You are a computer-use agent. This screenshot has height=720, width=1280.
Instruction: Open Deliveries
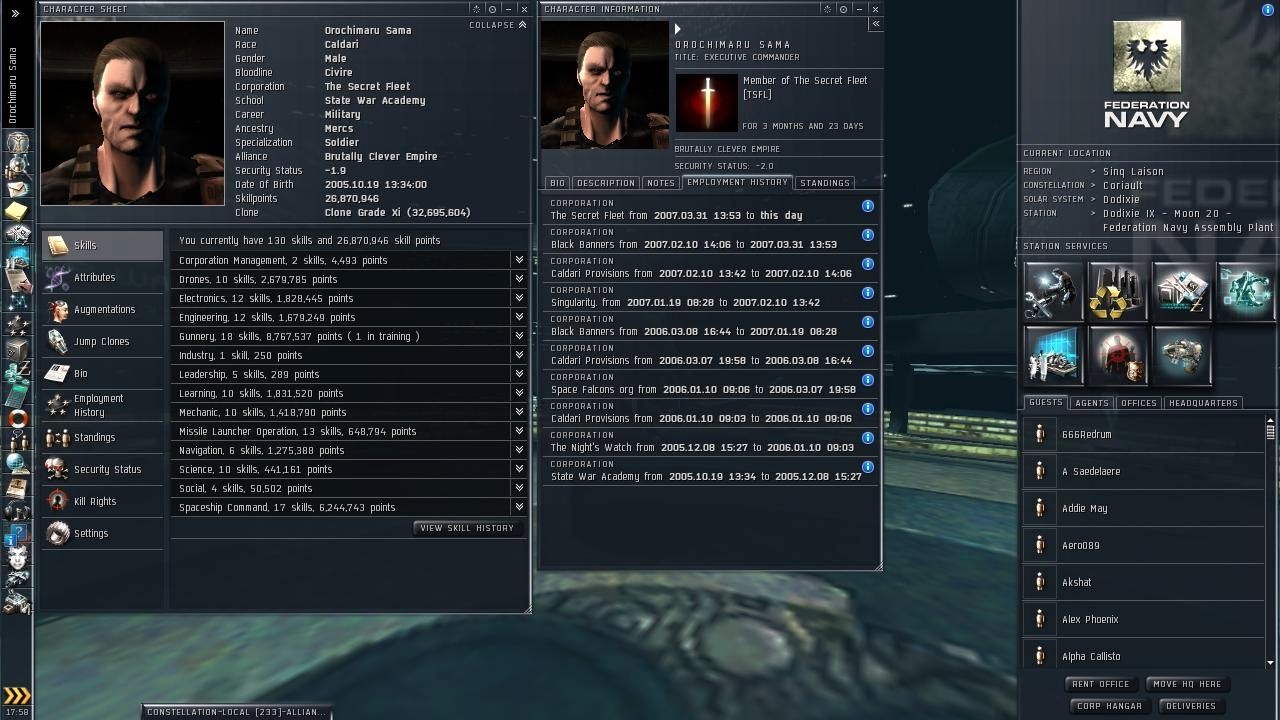coord(1191,706)
